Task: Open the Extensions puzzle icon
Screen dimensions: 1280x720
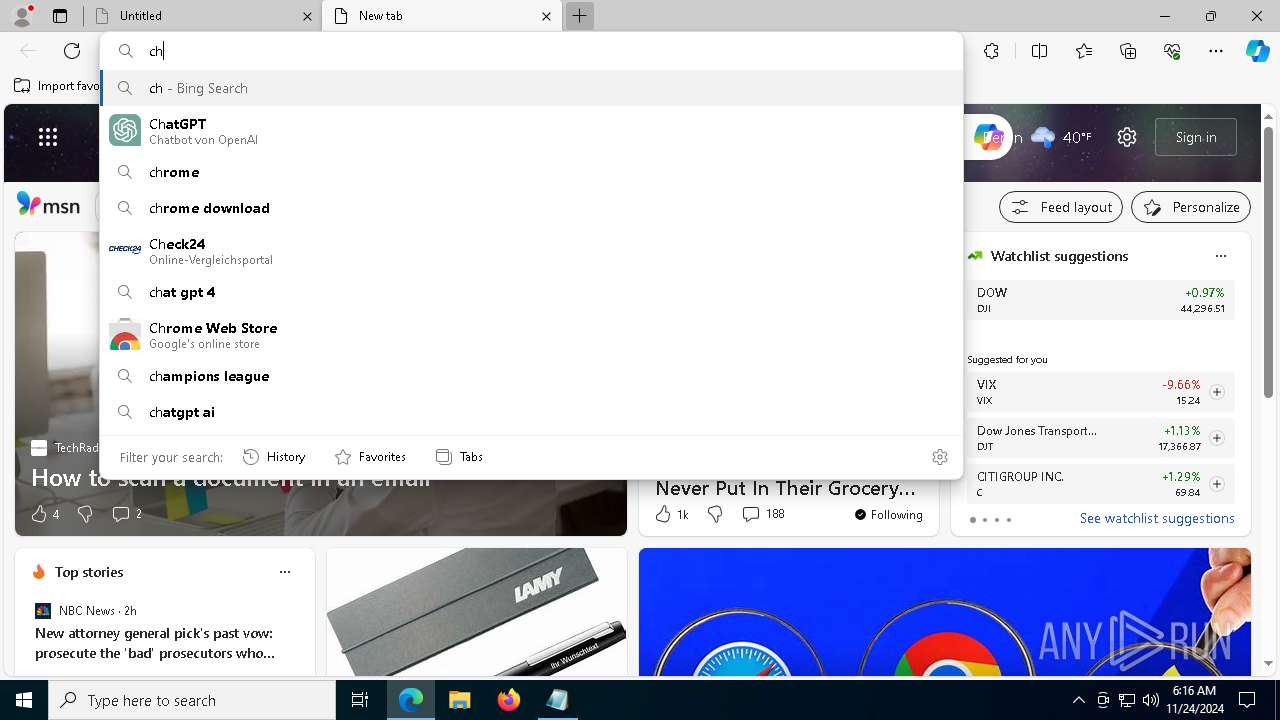Action: pos(991,51)
